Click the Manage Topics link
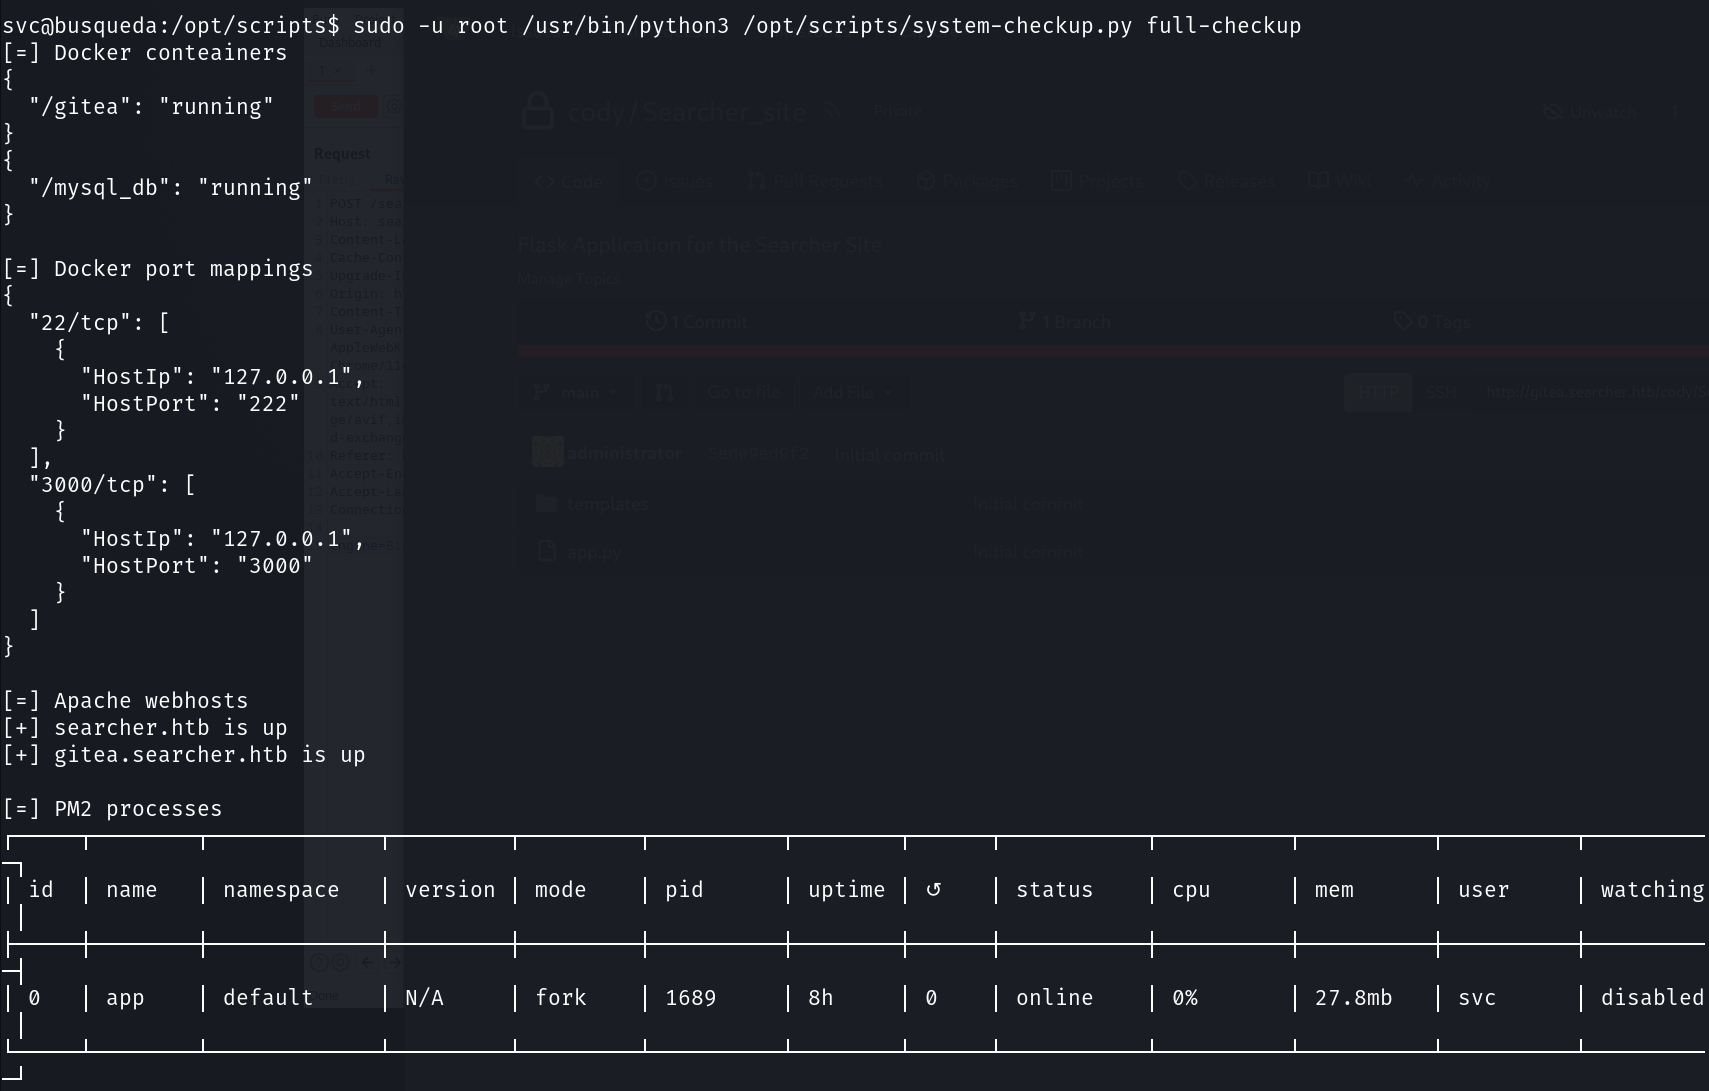 coord(569,279)
